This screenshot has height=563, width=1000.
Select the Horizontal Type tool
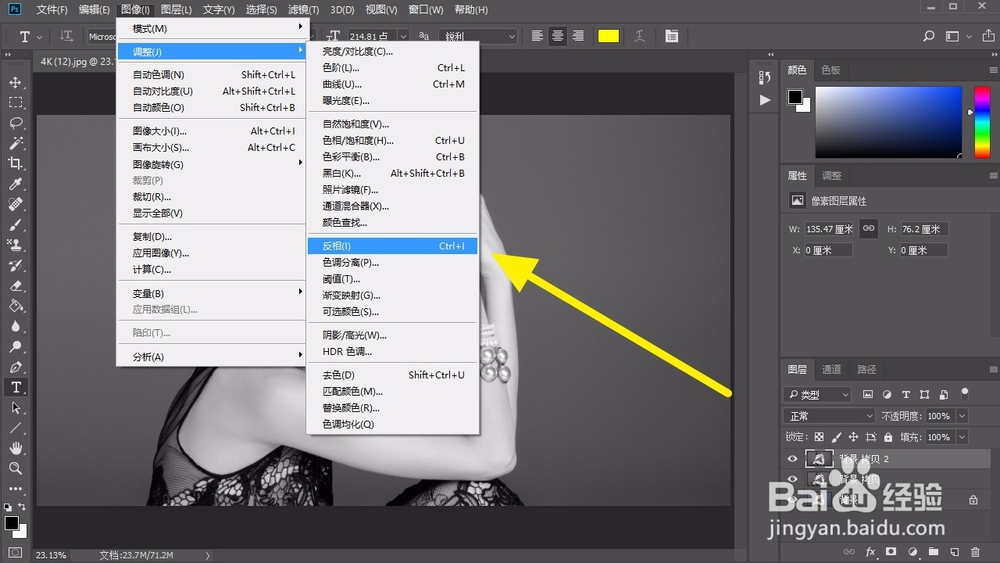[x=15, y=387]
